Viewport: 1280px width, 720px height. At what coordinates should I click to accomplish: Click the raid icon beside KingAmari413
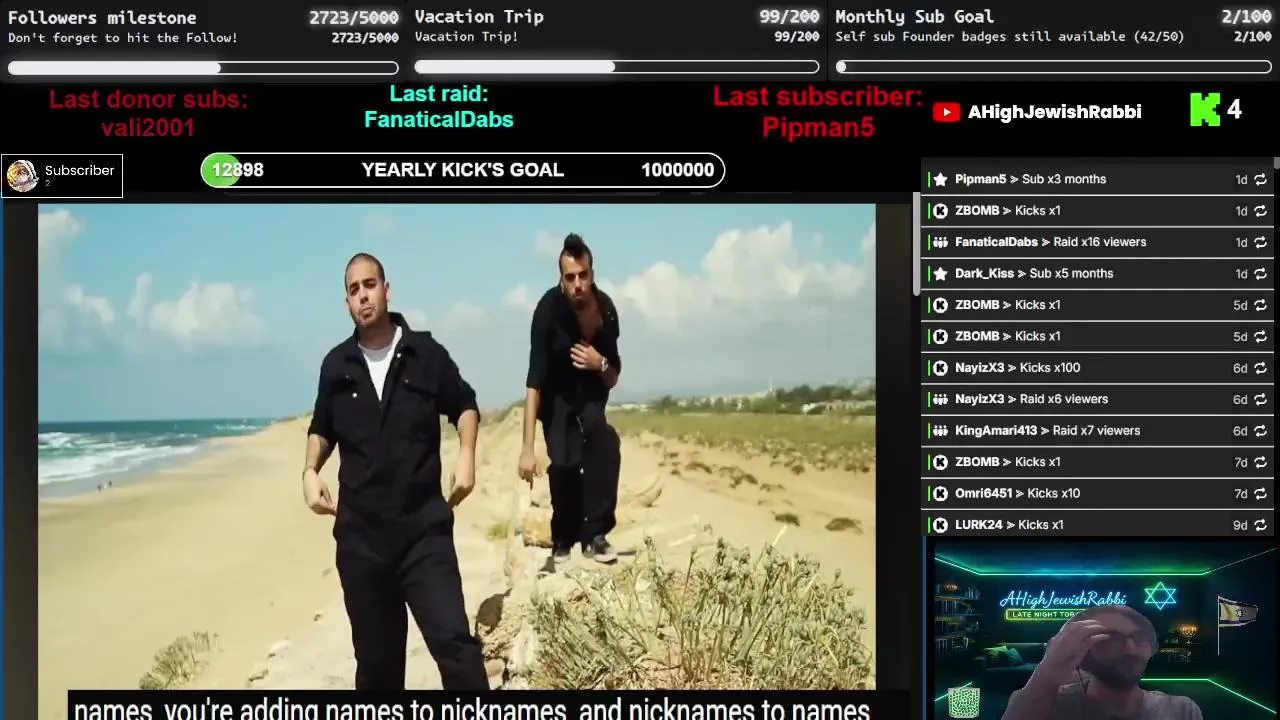[940, 431]
